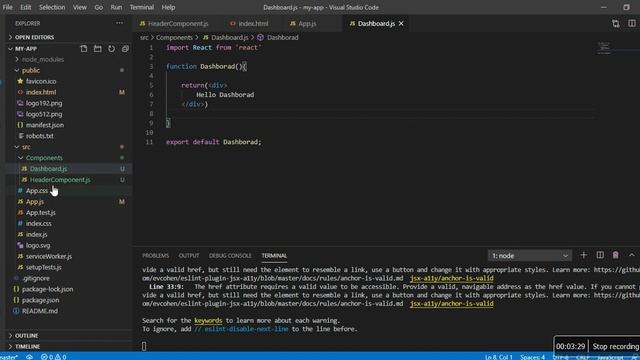Open App.css in the file tree

coord(37,191)
